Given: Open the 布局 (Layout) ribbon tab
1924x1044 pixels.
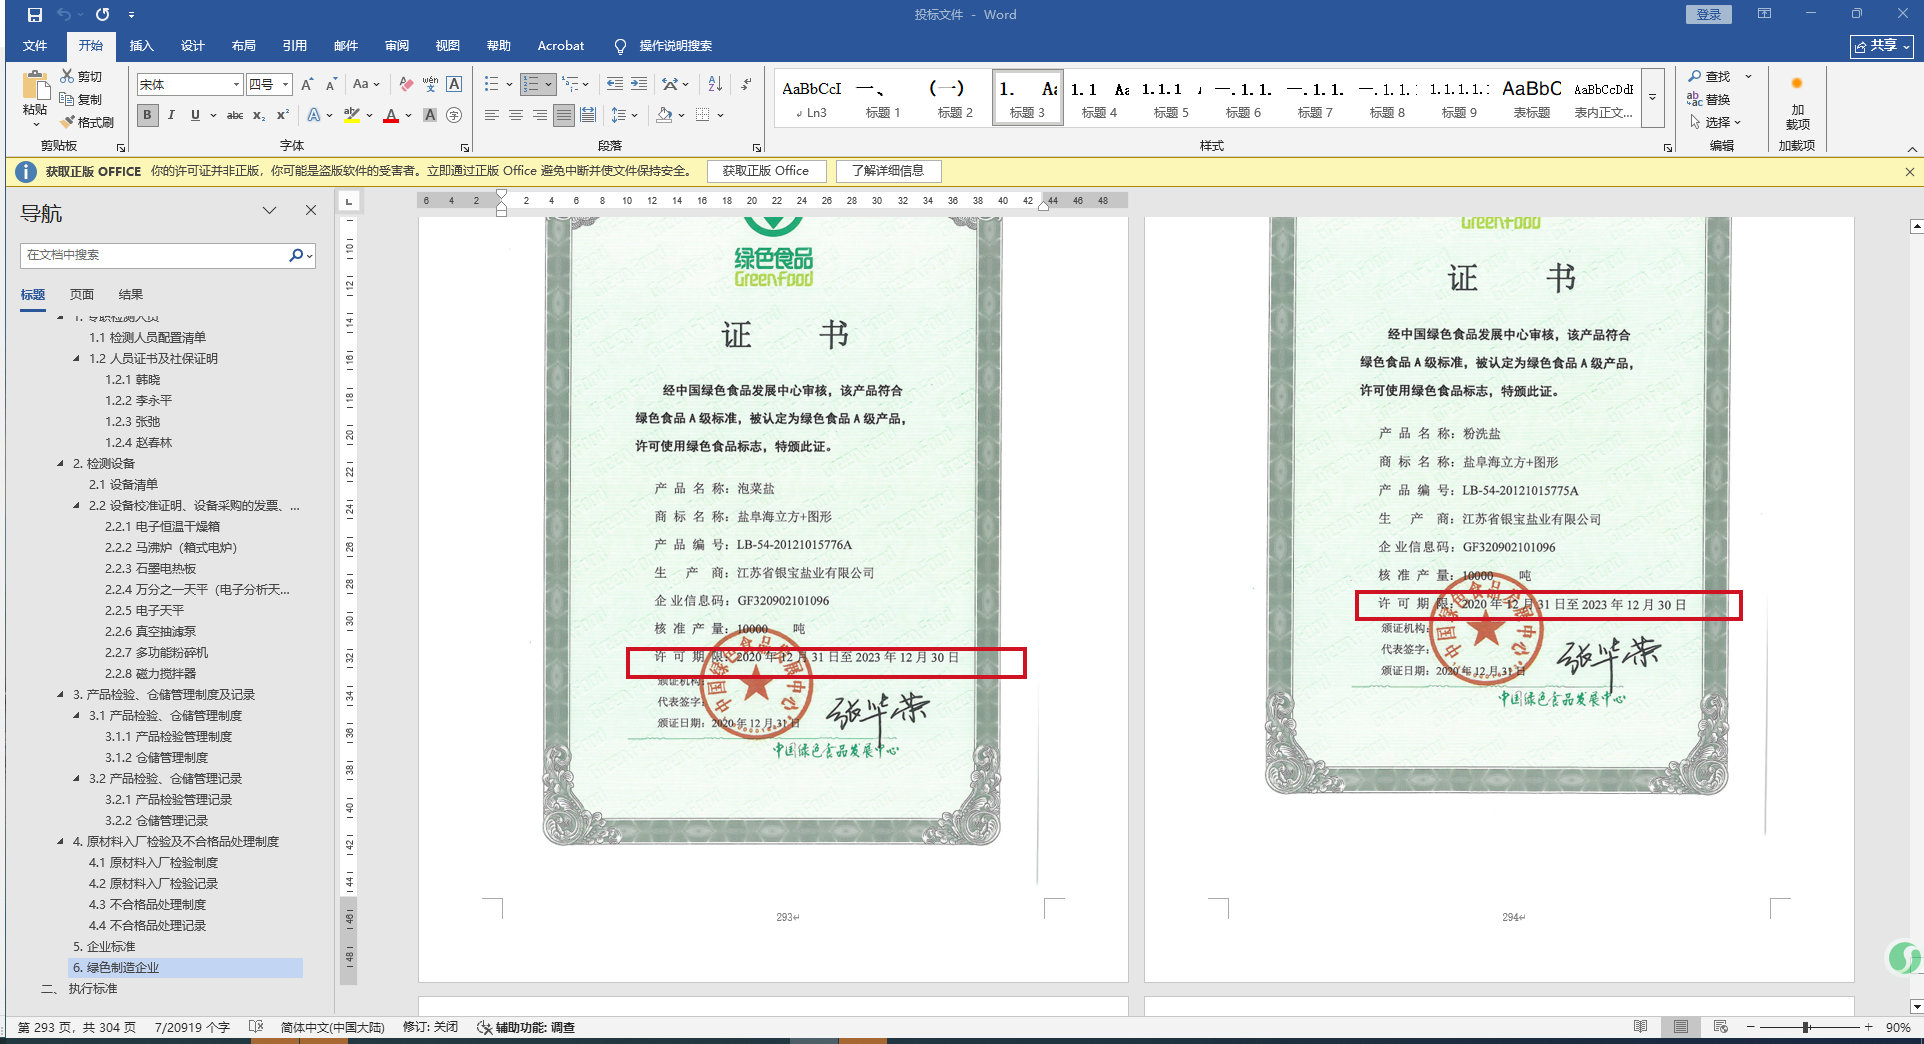Looking at the screenshot, I should pos(243,46).
